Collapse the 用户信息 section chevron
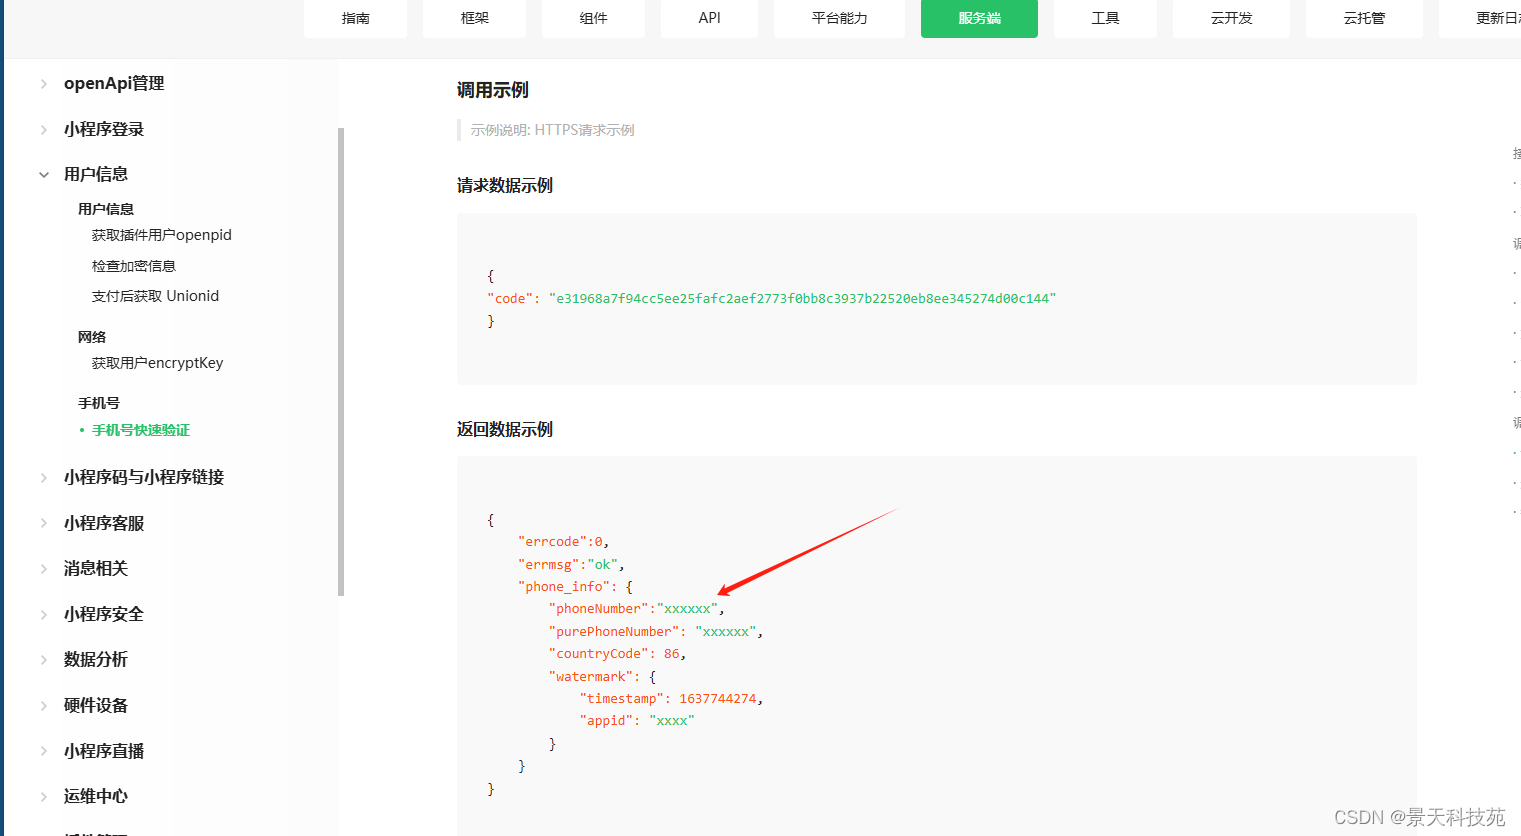 click(x=43, y=175)
